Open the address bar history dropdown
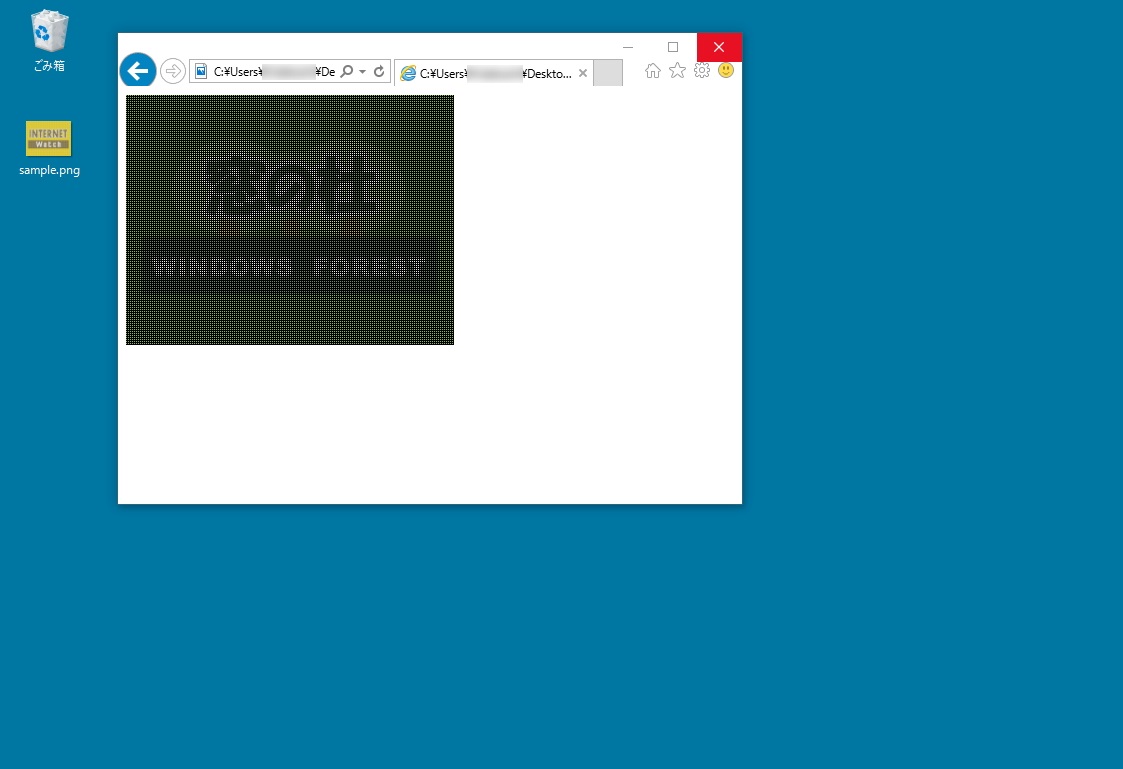Screen dimensions: 1123x769 [362, 71]
